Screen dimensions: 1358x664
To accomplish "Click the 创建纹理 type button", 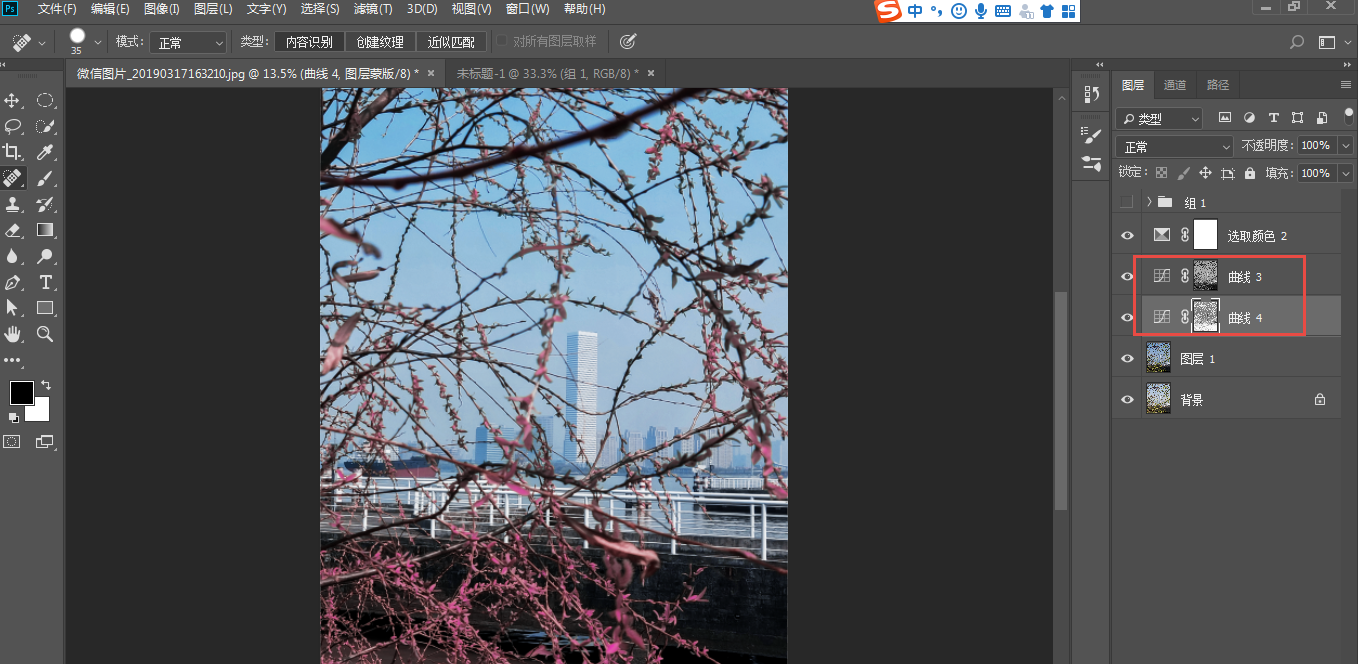I will (380, 42).
